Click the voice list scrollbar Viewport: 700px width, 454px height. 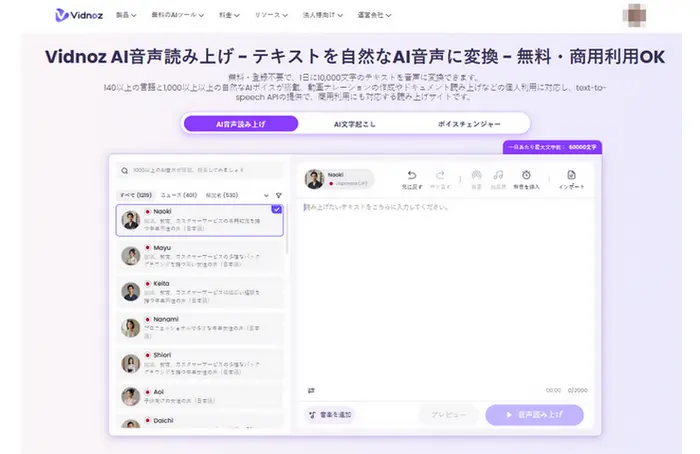point(287,230)
